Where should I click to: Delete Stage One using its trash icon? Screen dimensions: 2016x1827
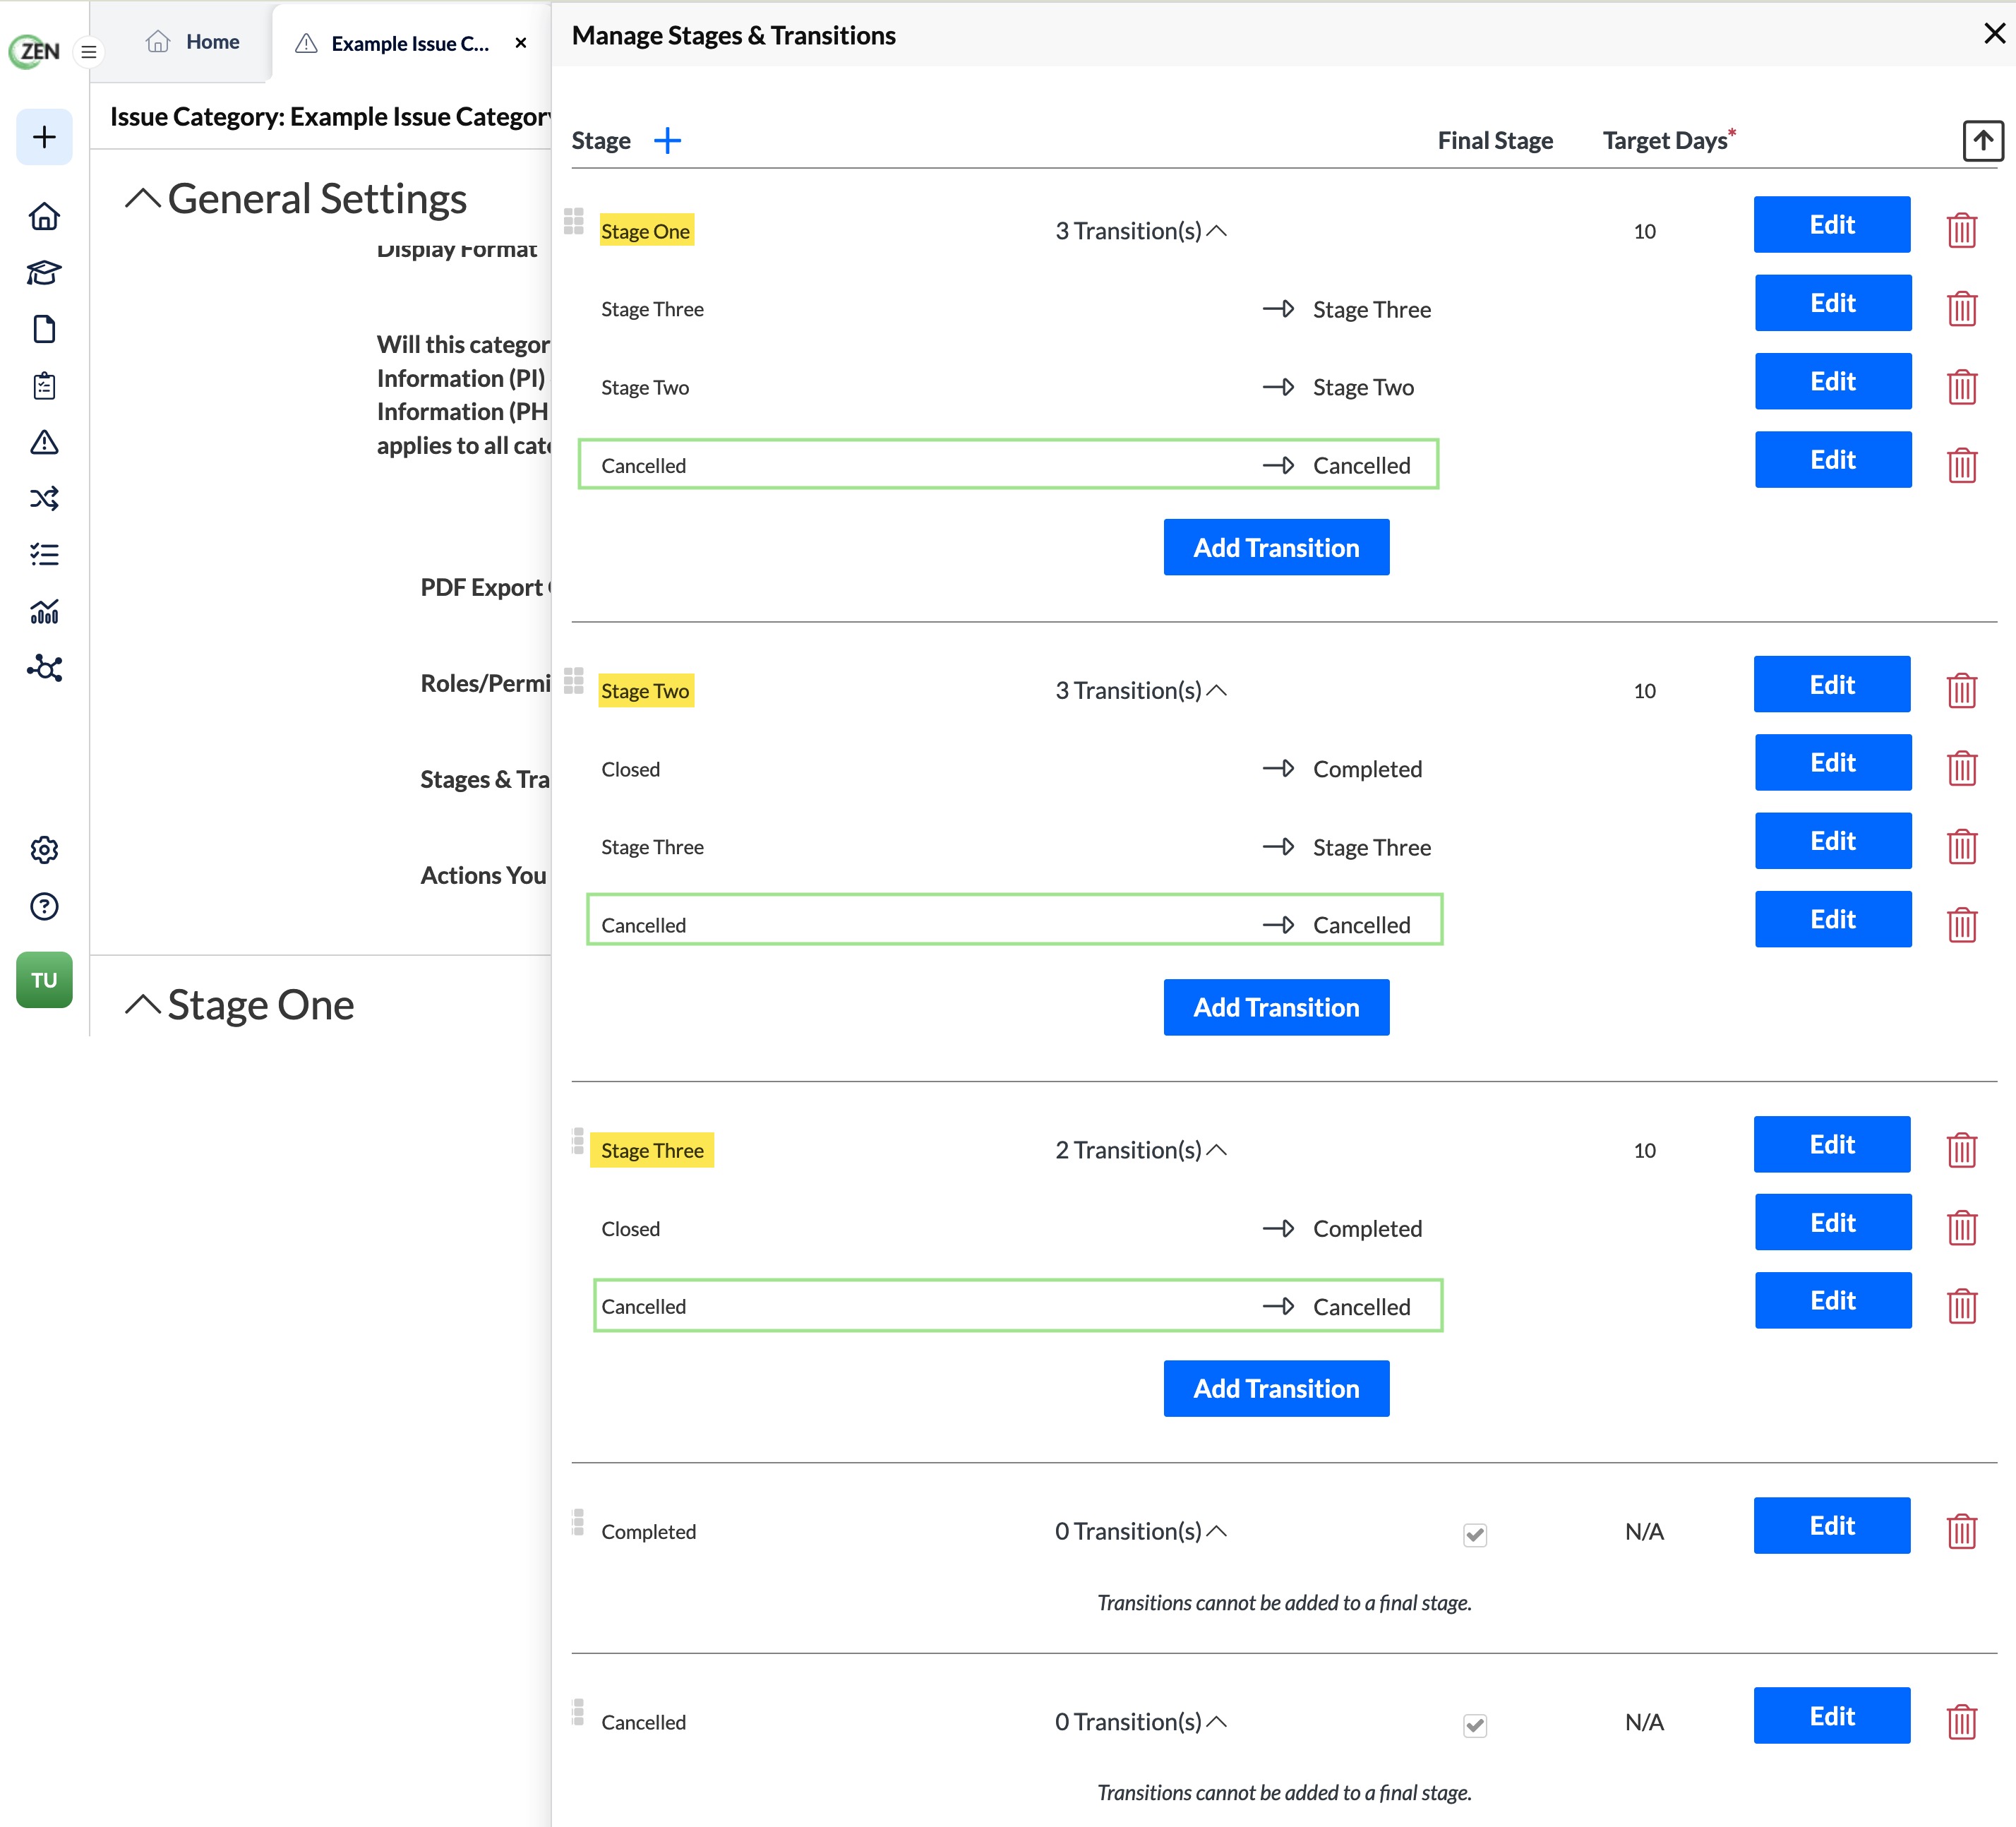[x=1962, y=231]
